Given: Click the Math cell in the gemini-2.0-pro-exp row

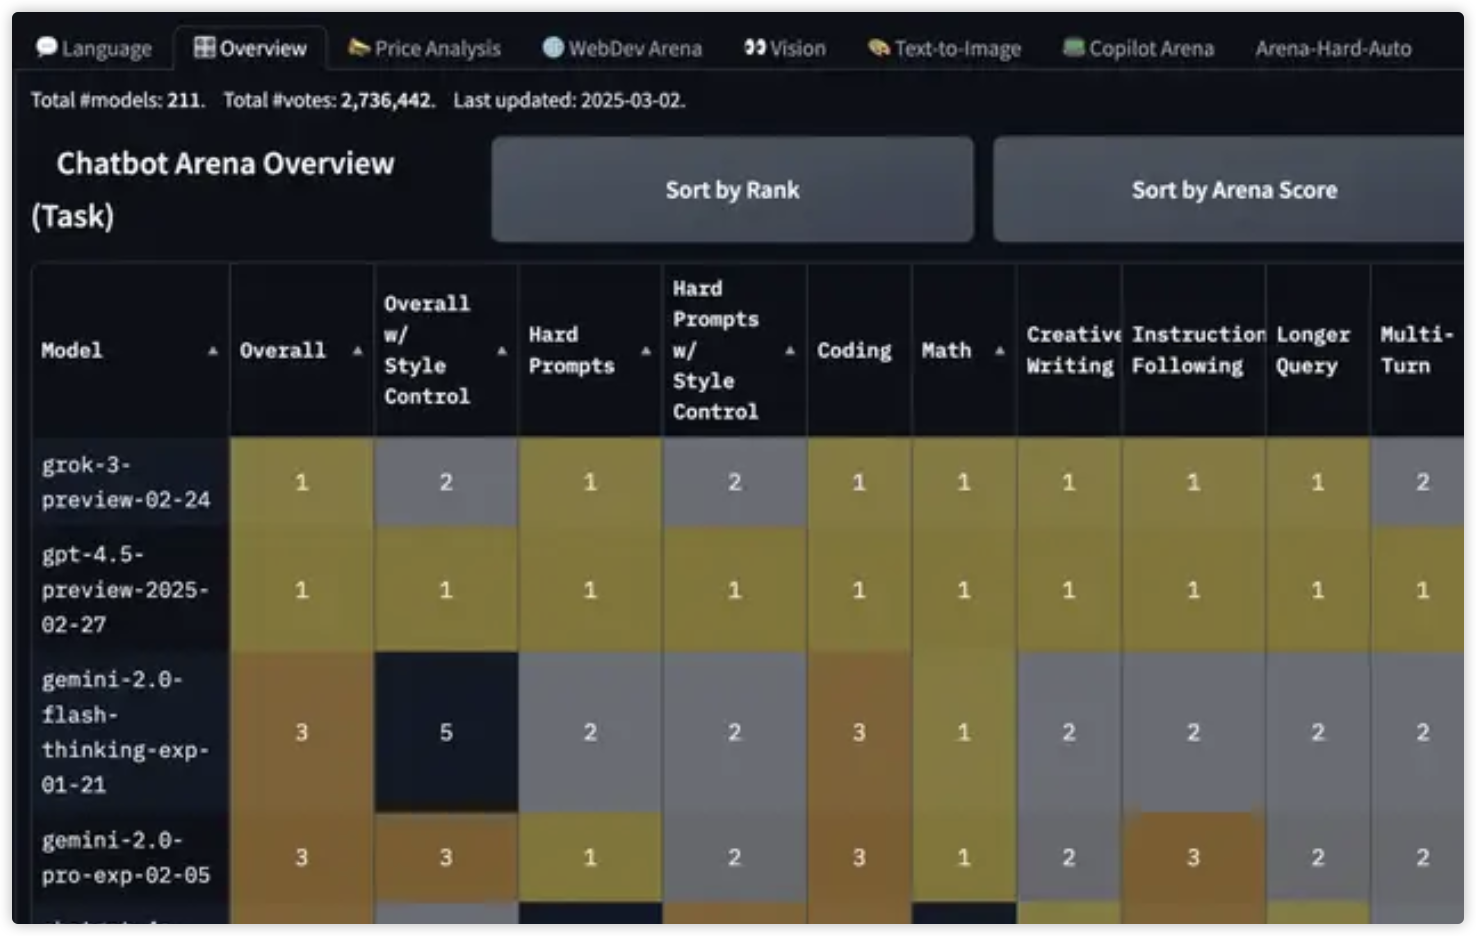Looking at the screenshot, I should tap(964, 857).
